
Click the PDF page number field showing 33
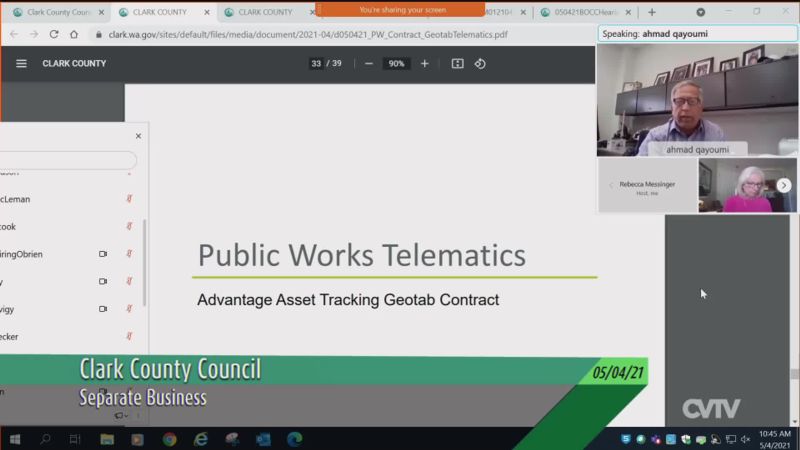click(x=317, y=63)
